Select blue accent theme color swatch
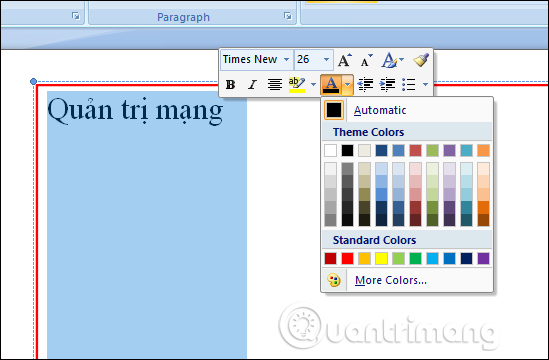The image size is (549, 360). tap(398, 151)
